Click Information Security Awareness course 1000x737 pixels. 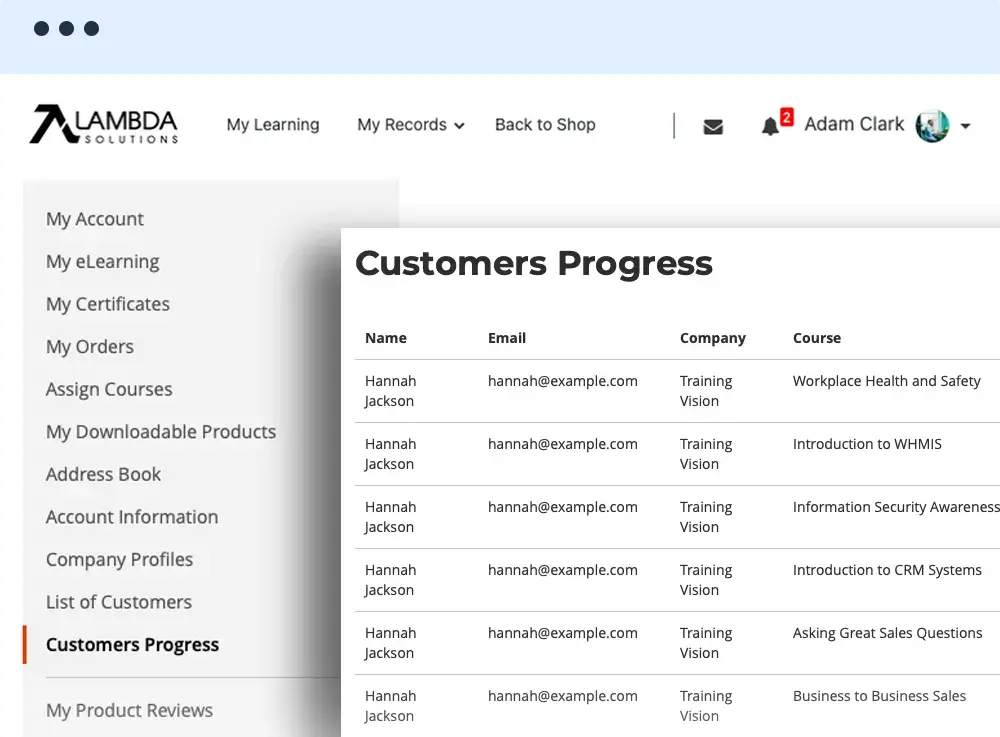896,507
